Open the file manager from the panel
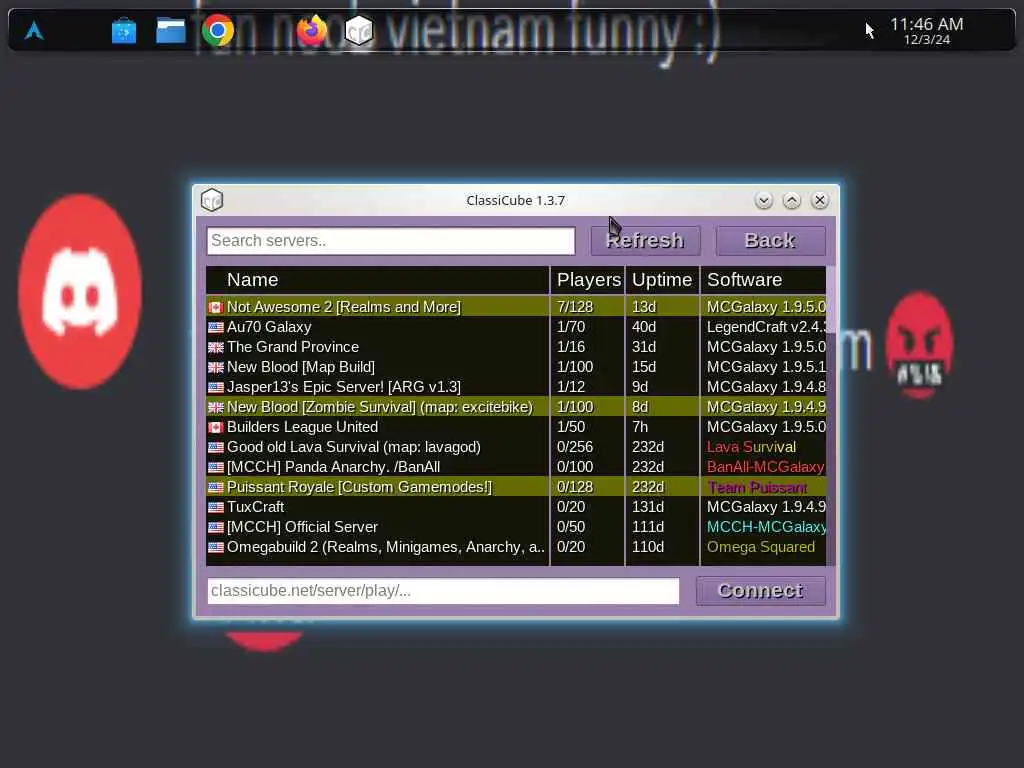Image resolution: width=1024 pixels, height=768 pixels. click(x=170, y=31)
